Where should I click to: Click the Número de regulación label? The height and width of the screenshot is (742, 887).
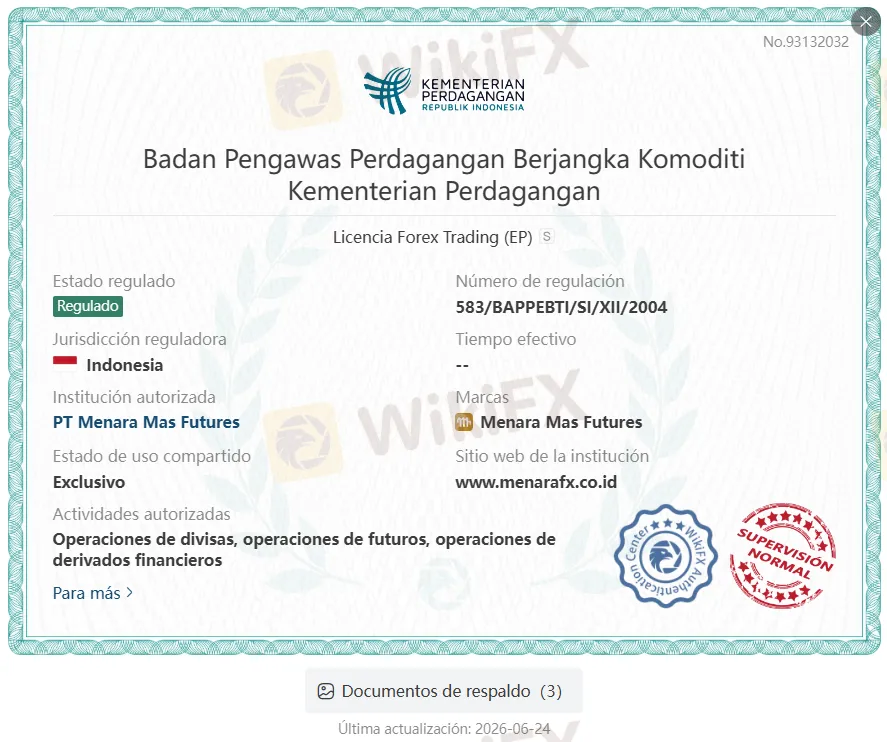tap(540, 281)
